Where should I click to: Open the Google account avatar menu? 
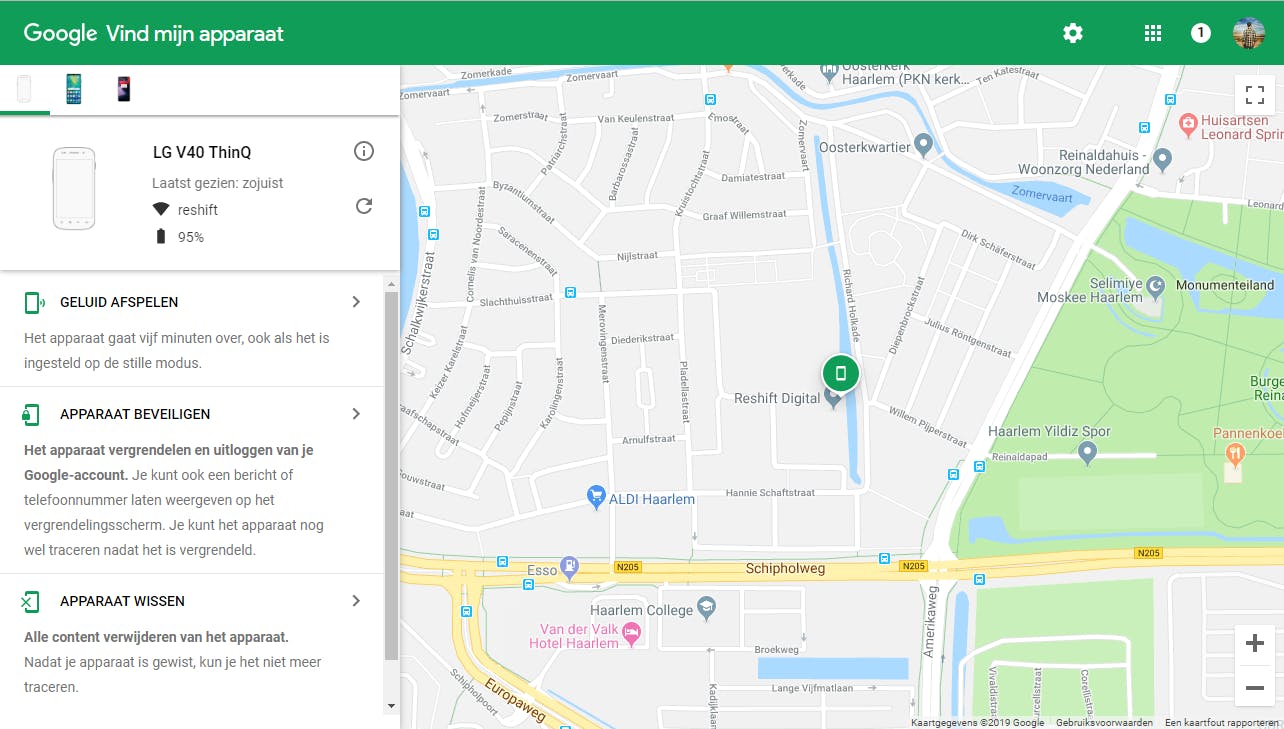(x=1249, y=33)
